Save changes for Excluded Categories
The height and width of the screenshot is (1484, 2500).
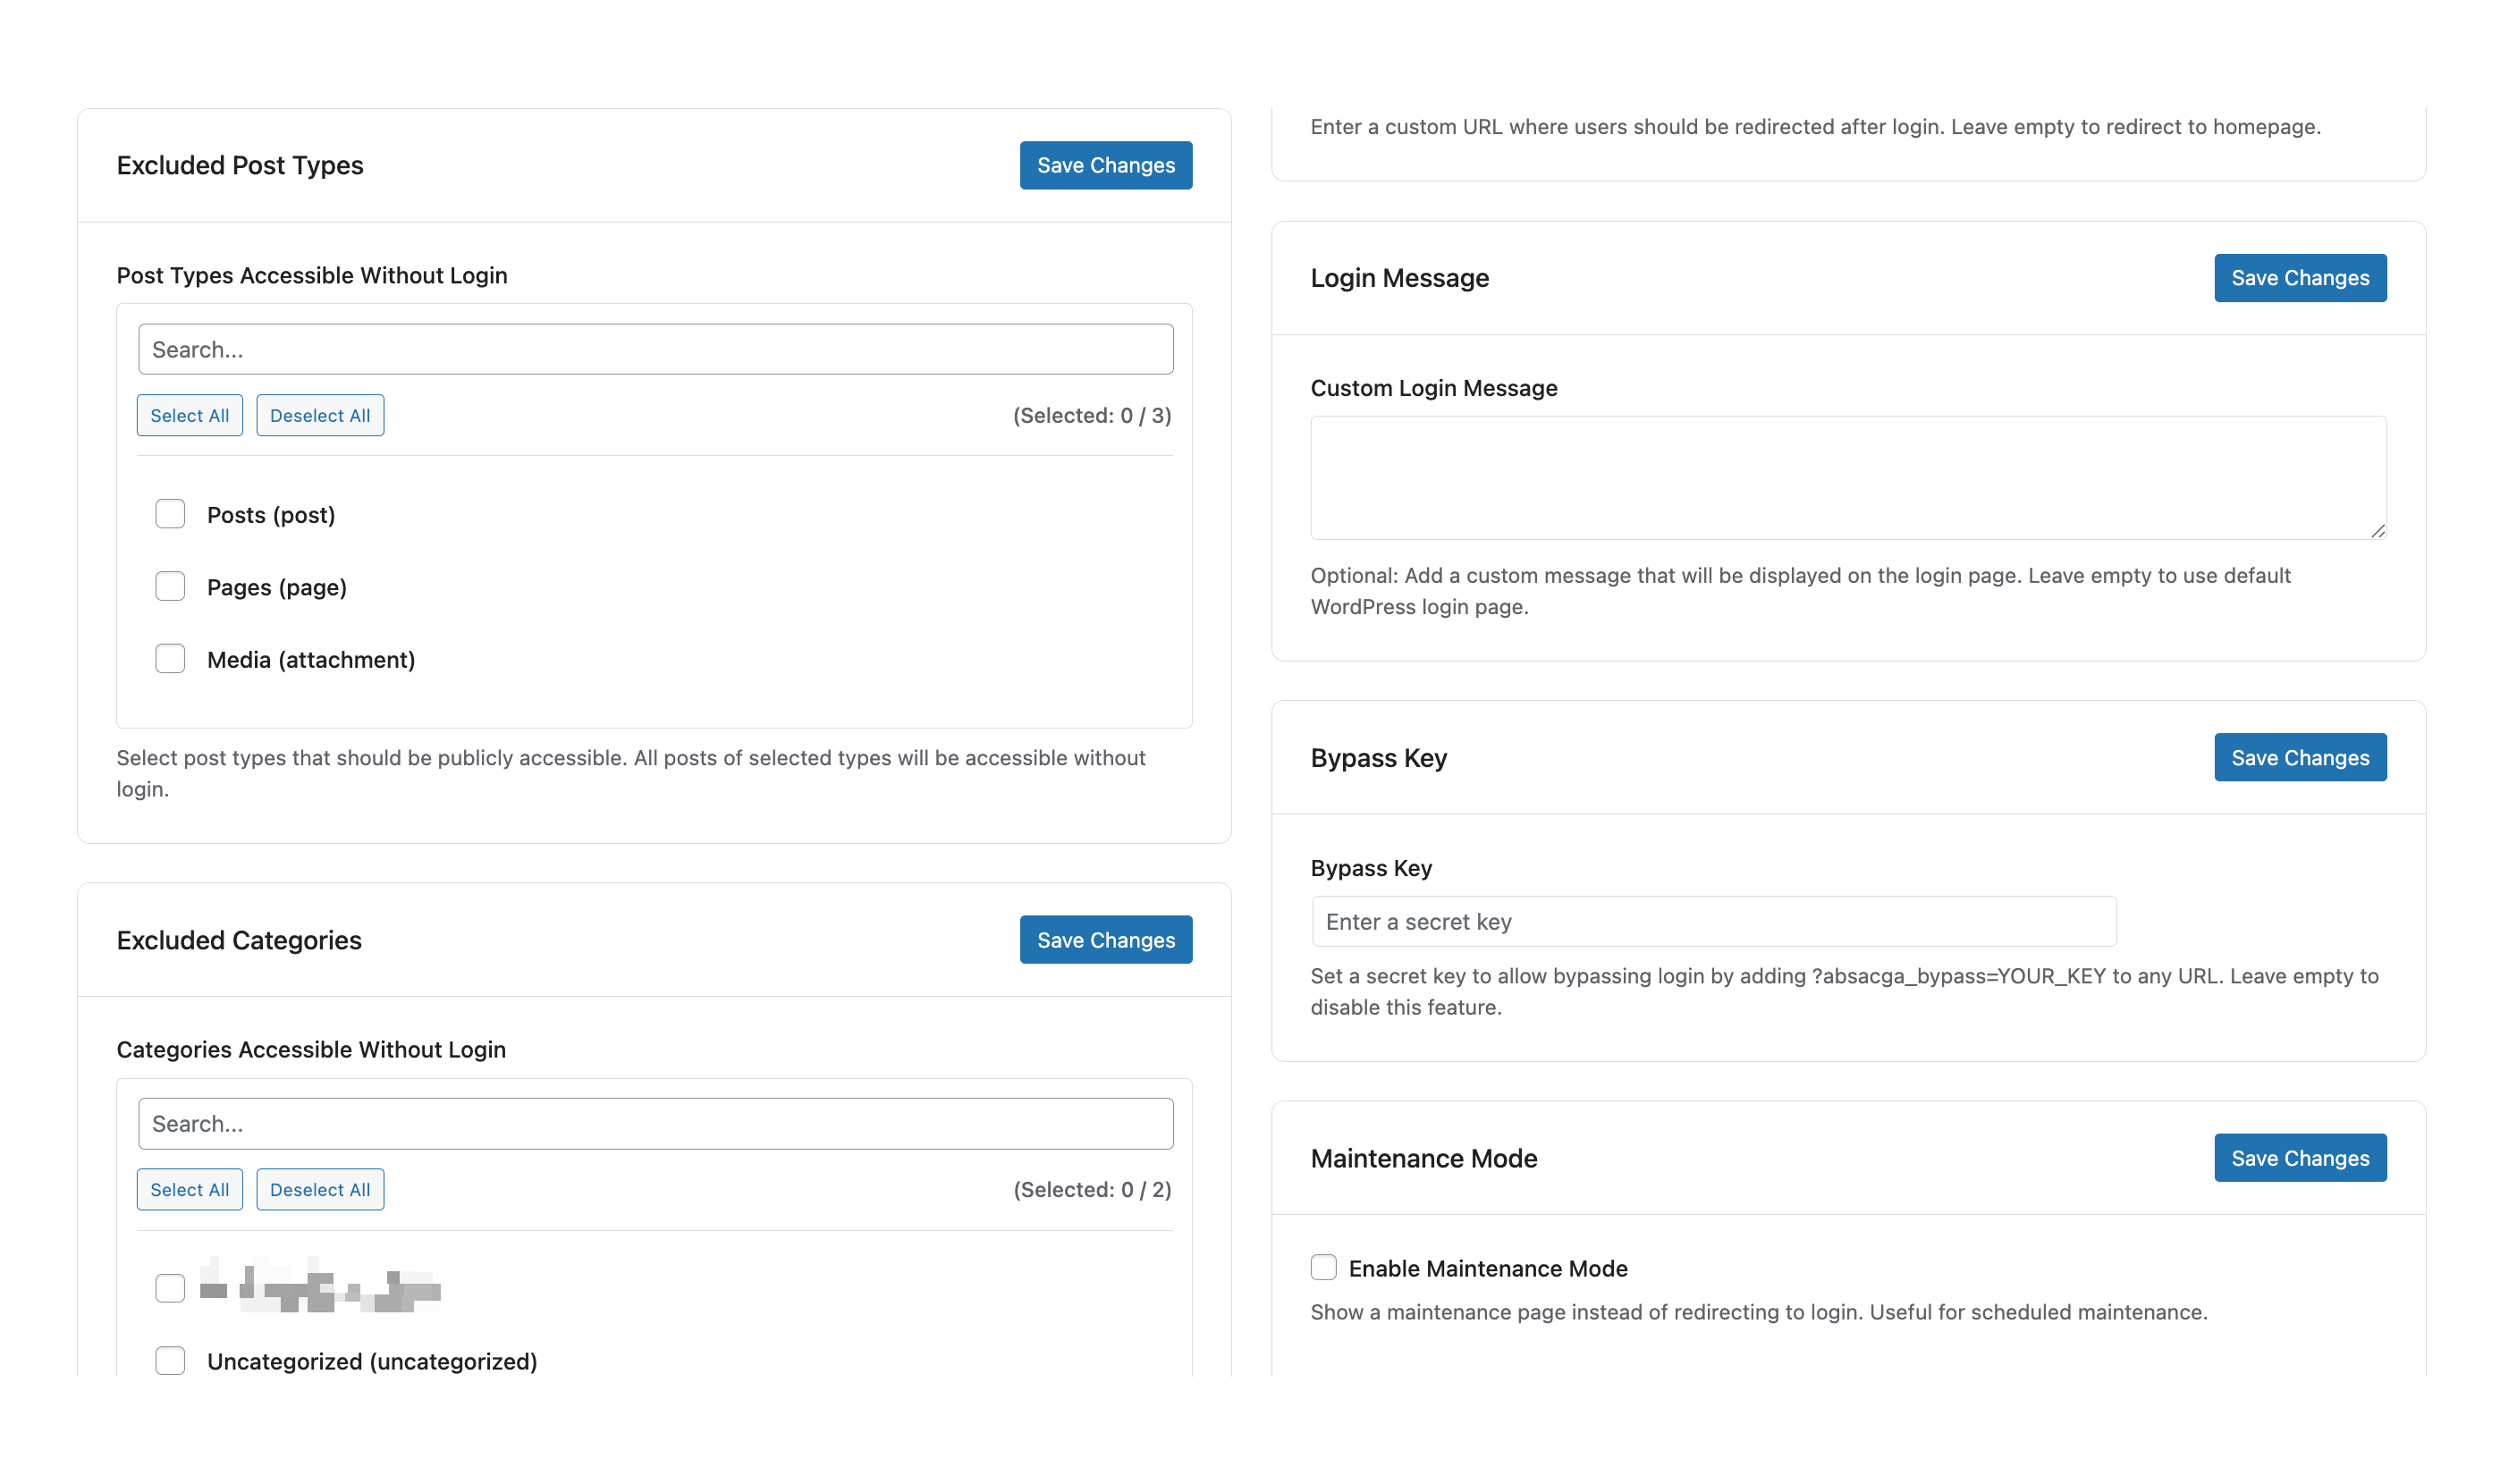click(x=1105, y=940)
